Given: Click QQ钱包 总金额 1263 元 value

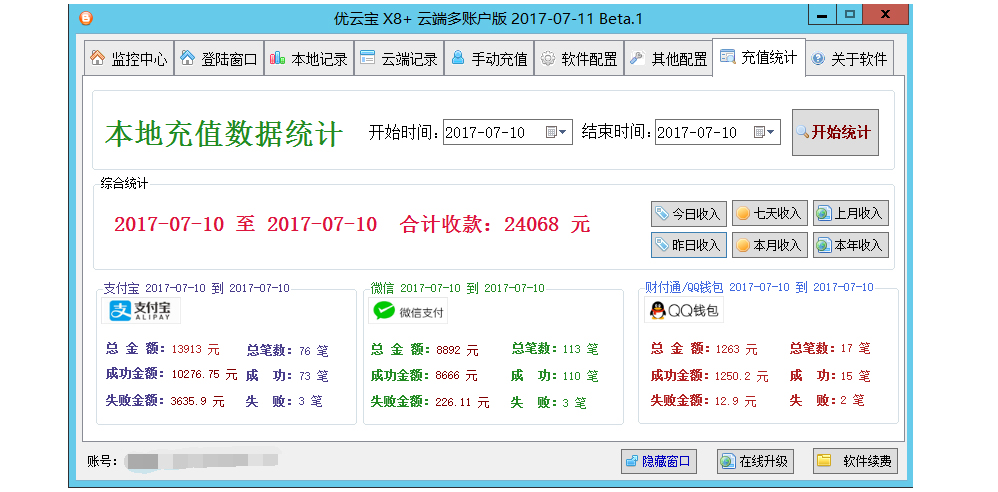Looking at the screenshot, I should point(736,349).
